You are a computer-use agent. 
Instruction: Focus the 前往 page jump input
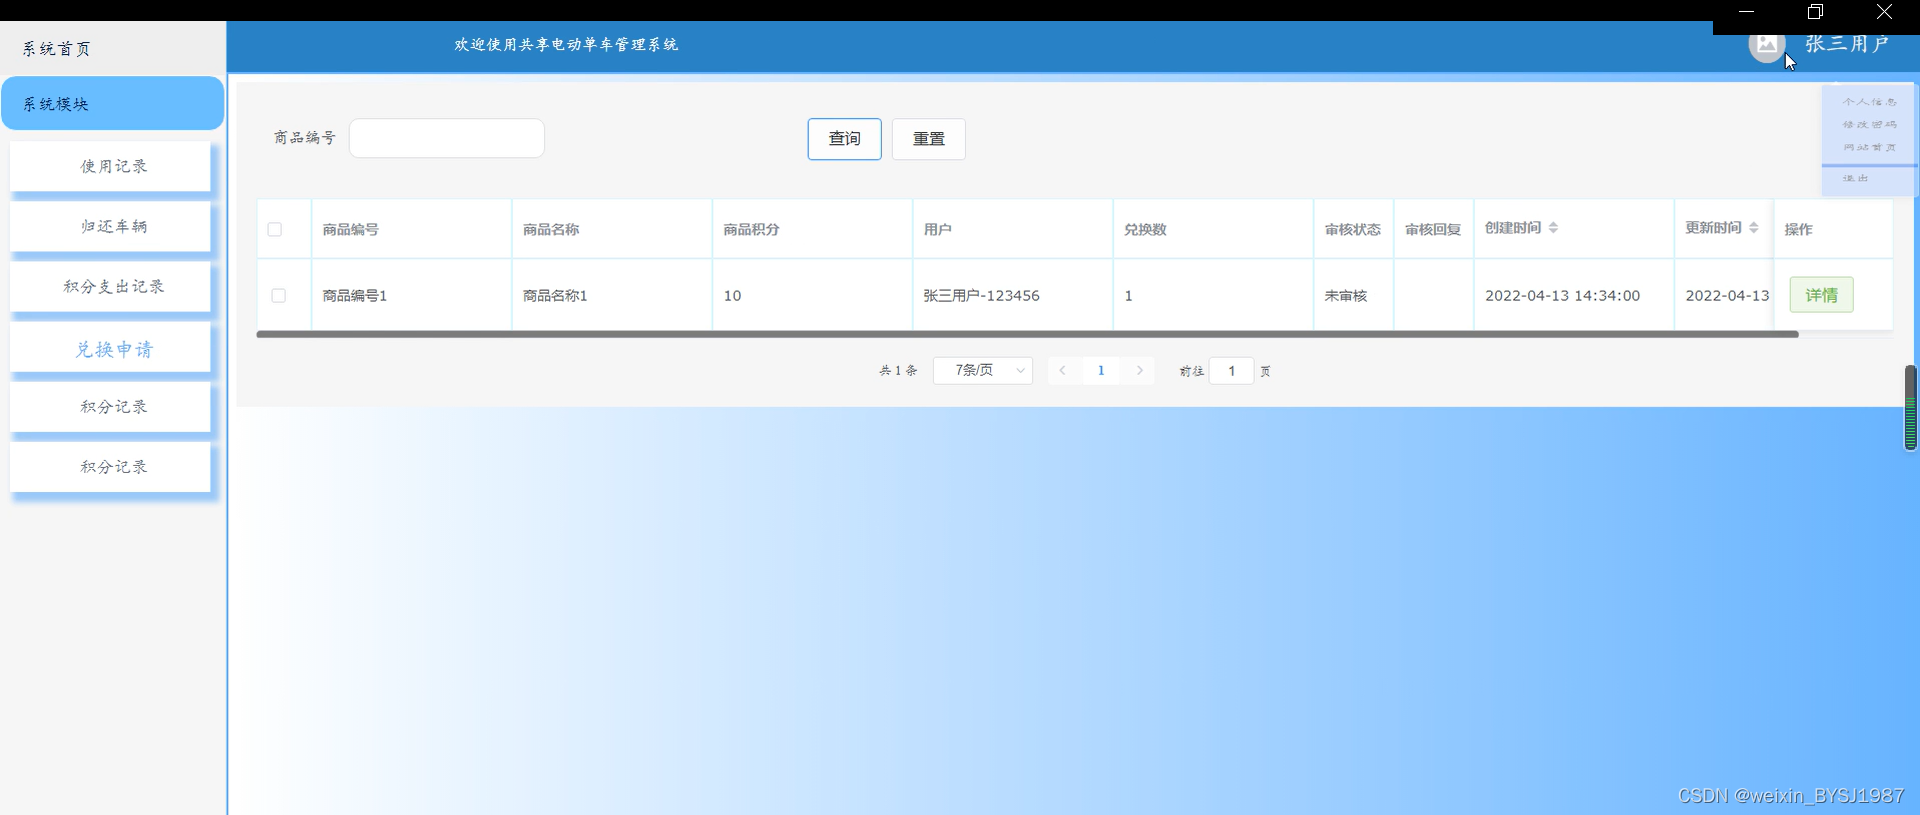pos(1232,371)
